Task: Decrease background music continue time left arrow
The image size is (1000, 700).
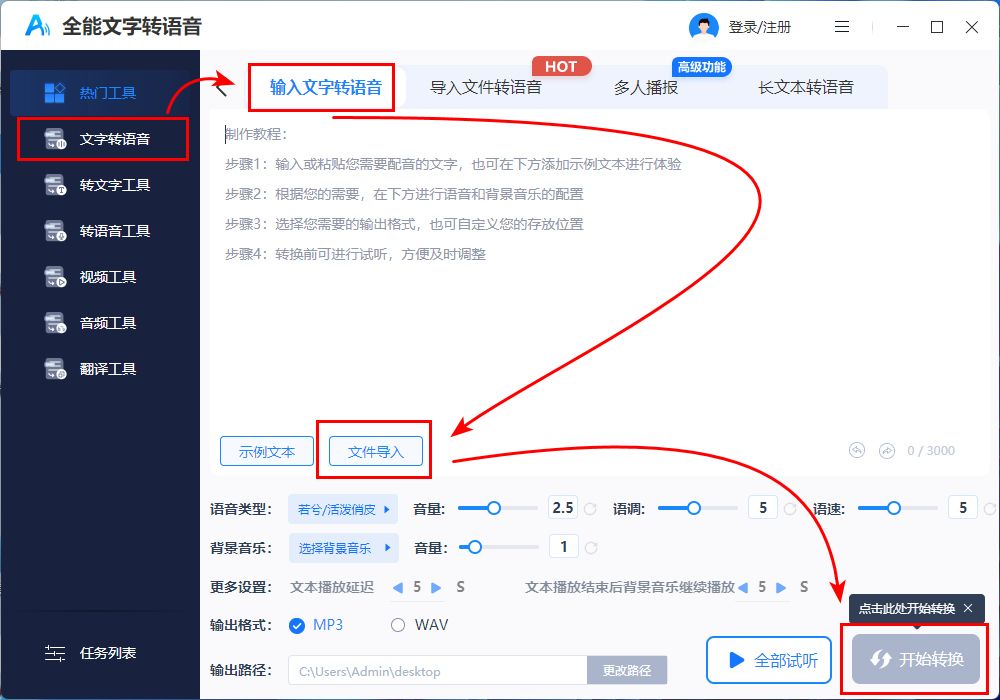Action: click(x=743, y=587)
